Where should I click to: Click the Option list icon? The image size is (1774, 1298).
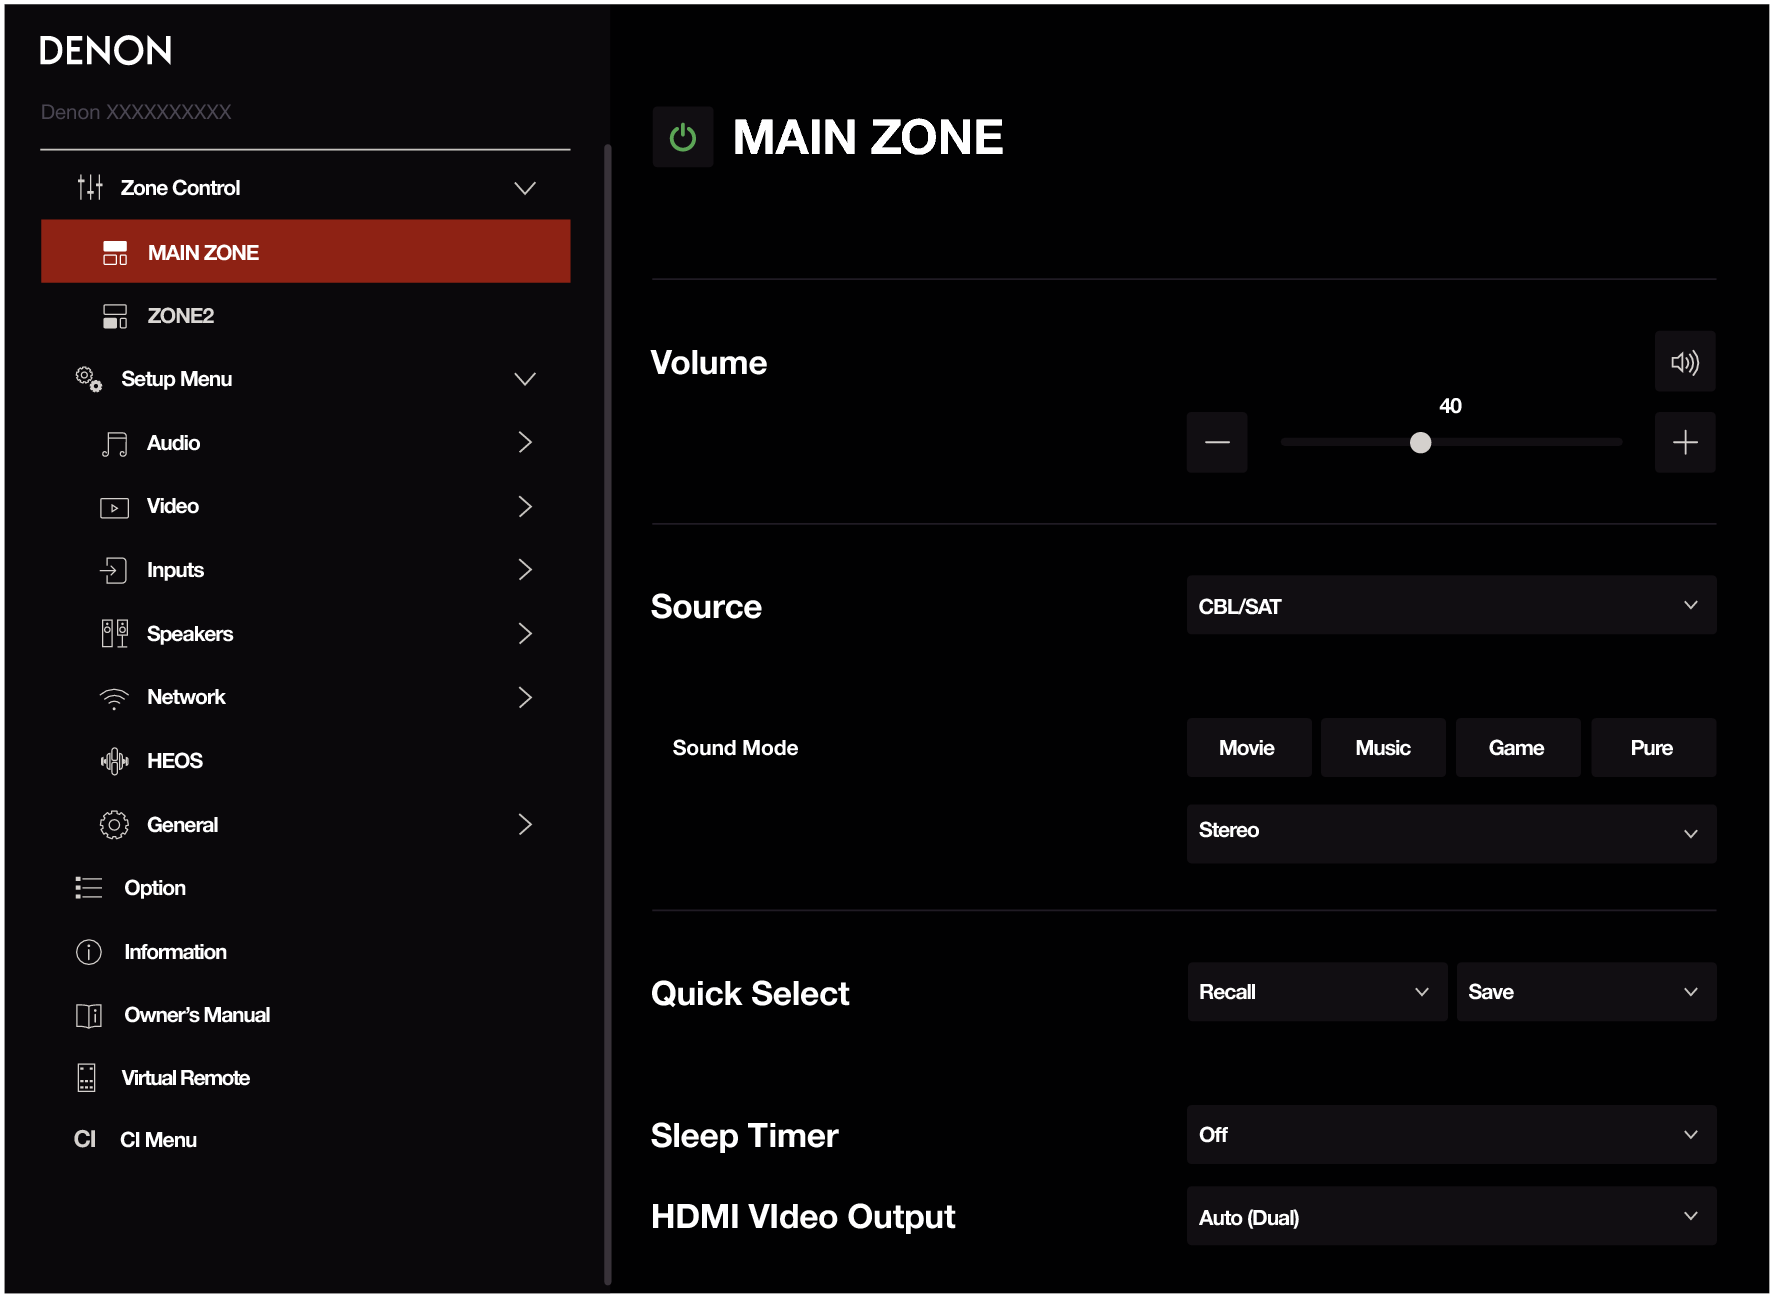tap(89, 888)
